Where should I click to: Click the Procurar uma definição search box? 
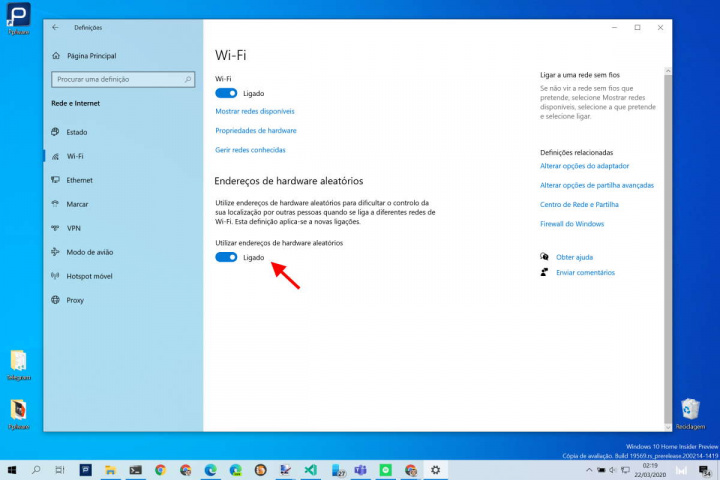(x=120, y=78)
